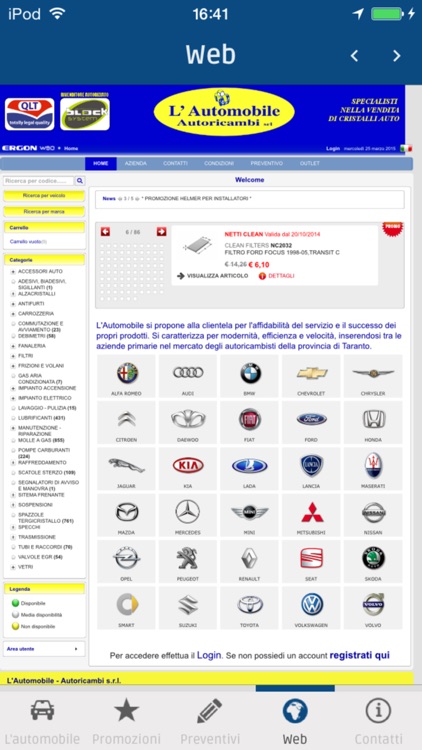Viewport: 422px width, 750px height.
Task: Switch to L'automobile bottom tab
Action: 42,720
